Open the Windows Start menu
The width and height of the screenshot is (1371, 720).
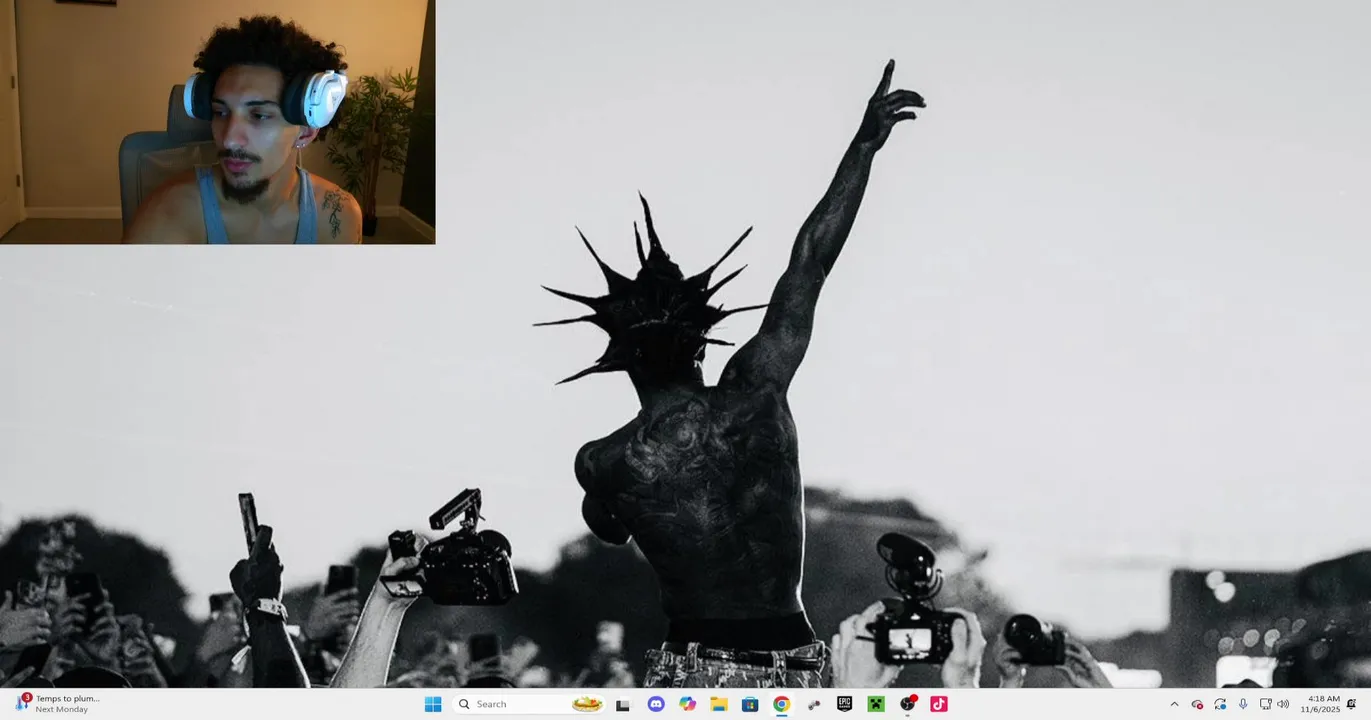click(x=433, y=704)
